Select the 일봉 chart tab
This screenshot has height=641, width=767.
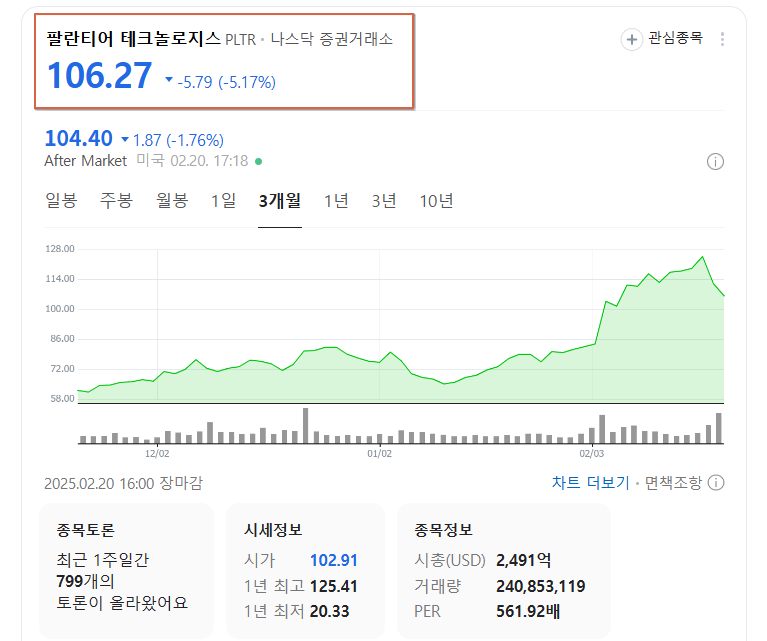(61, 201)
